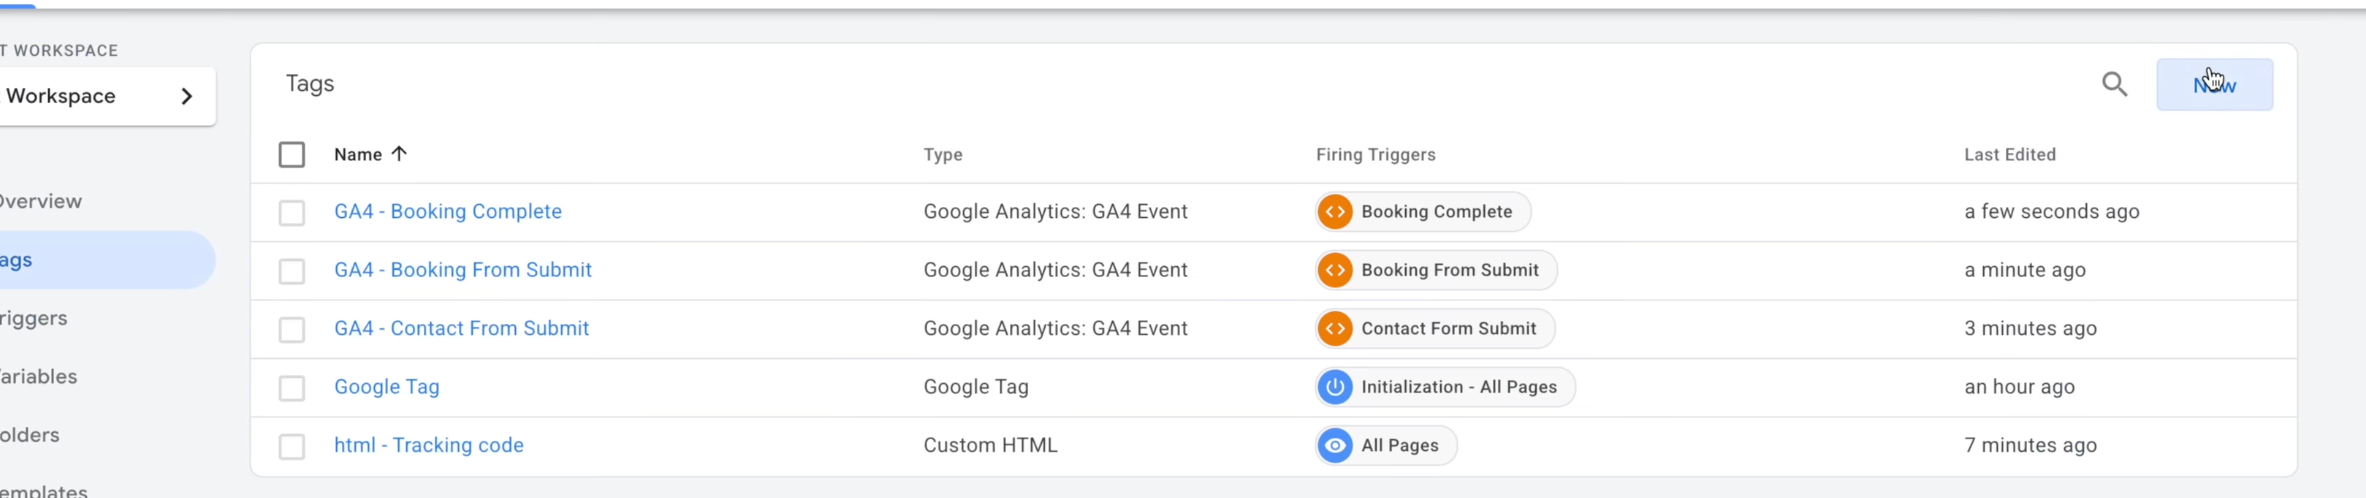Open the GA4 - Booking From Submit tag
Screen dimensions: 2366x498
(462, 270)
